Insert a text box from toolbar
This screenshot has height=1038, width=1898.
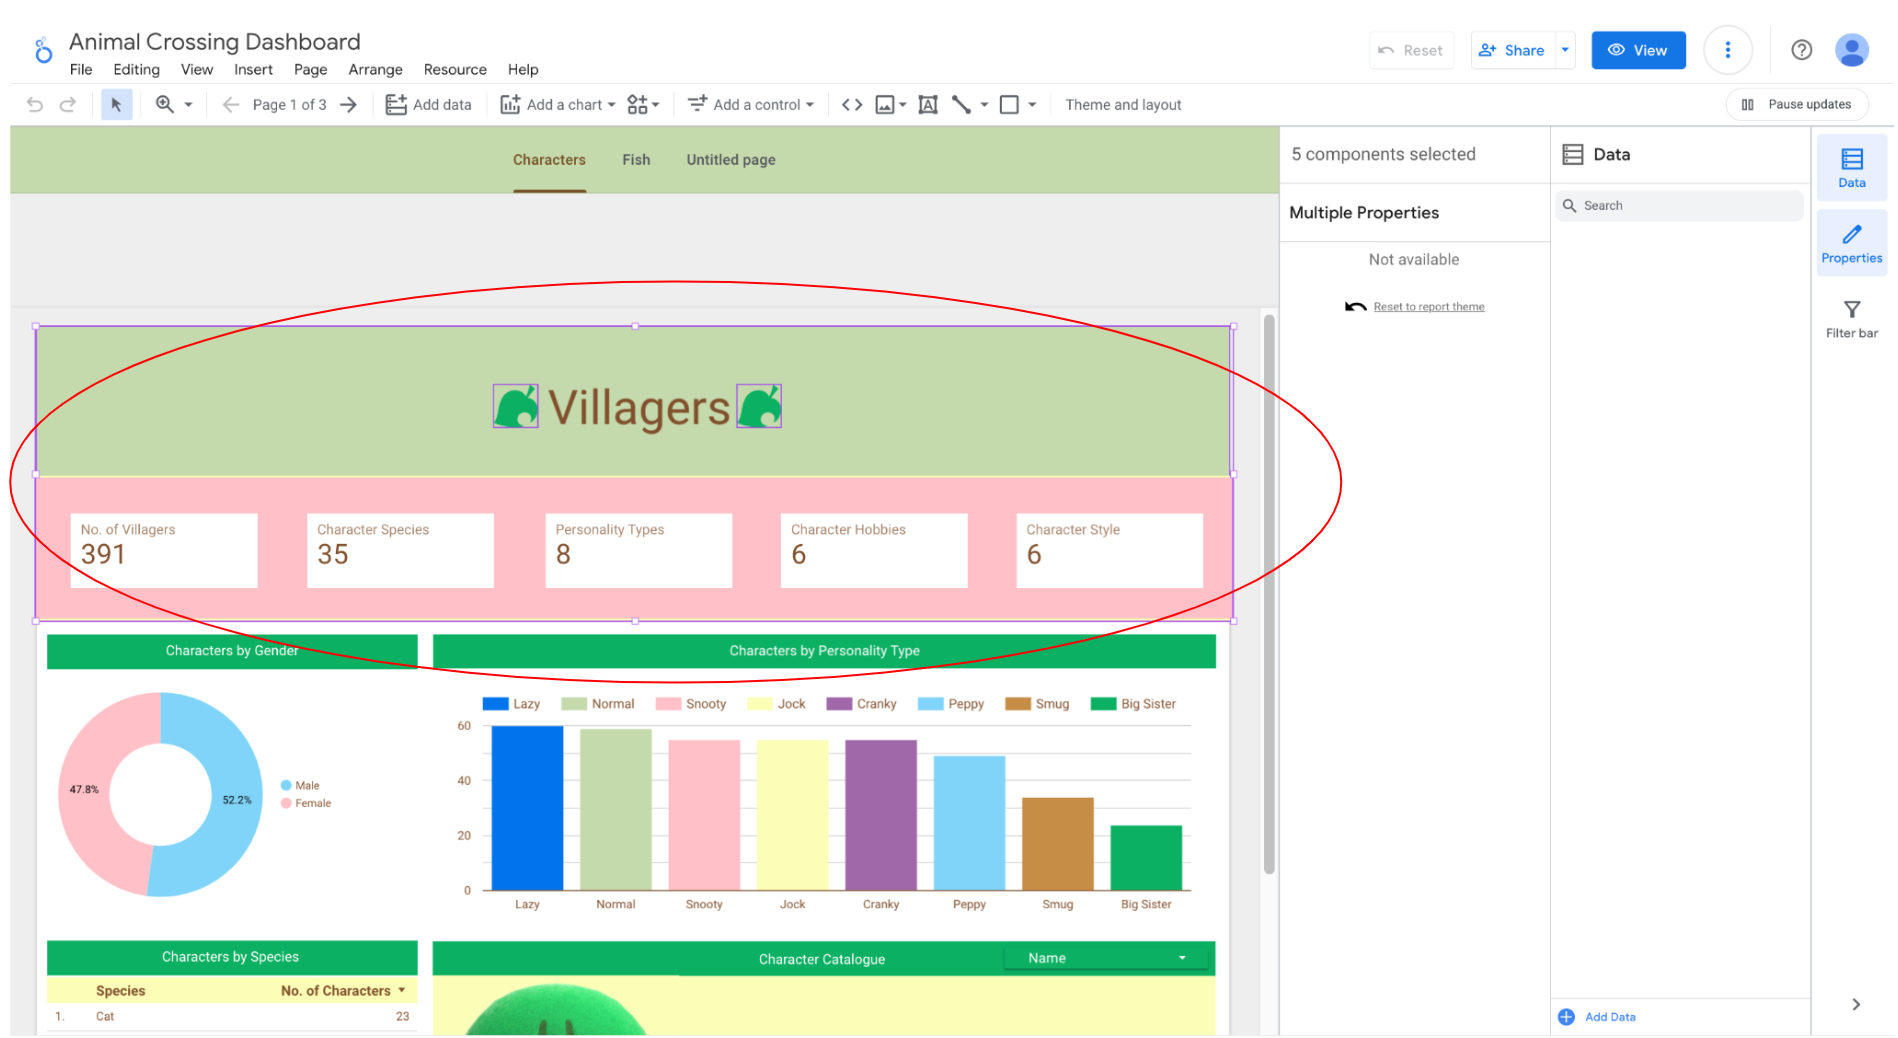coord(927,105)
